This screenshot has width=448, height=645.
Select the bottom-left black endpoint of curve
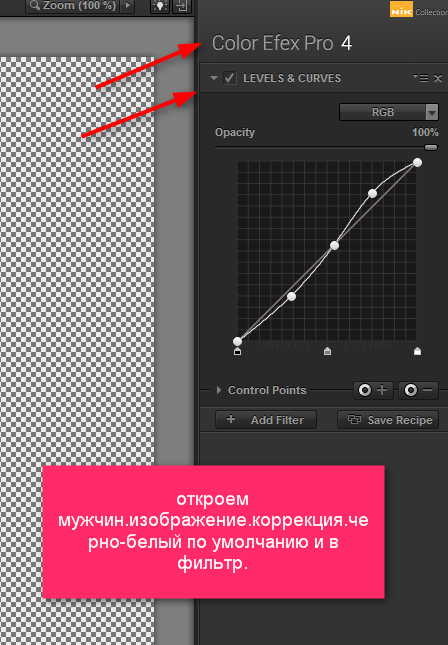coord(237,341)
